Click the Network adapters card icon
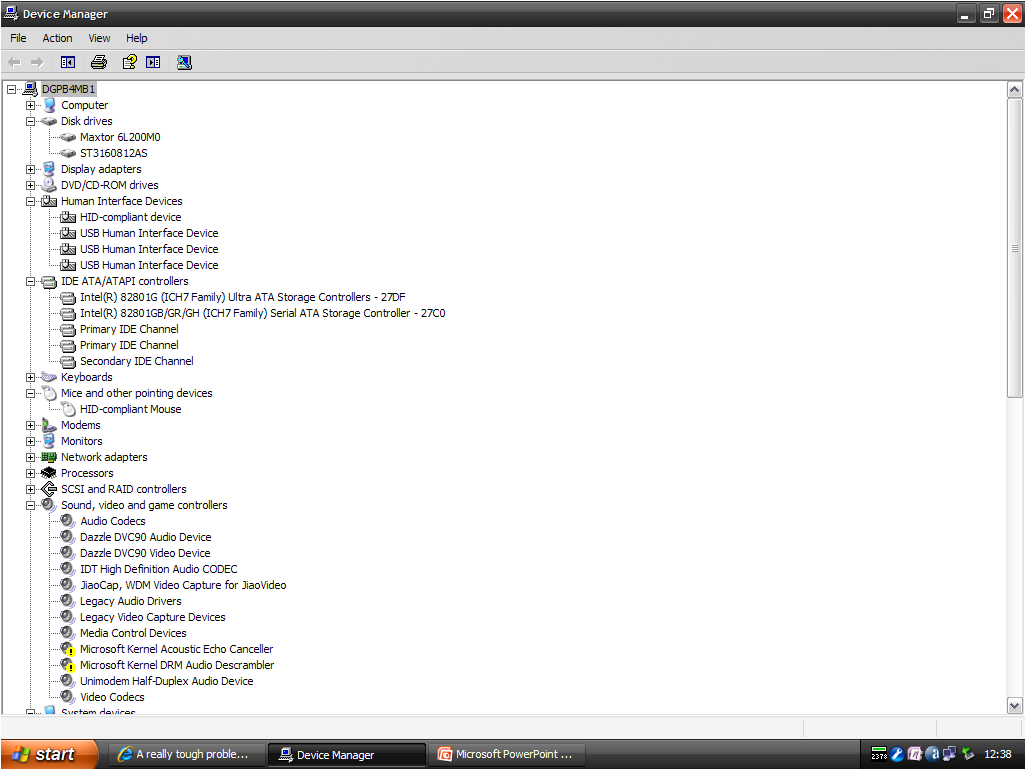1026x770 pixels. (49, 457)
